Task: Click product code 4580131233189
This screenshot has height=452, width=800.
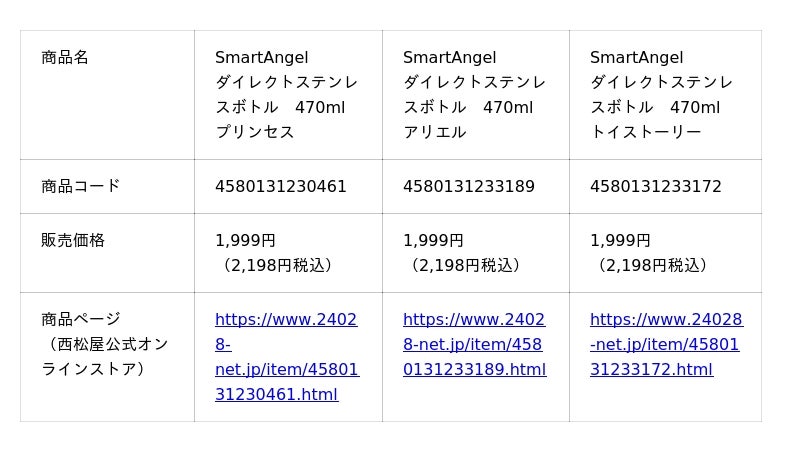Action: (x=468, y=186)
